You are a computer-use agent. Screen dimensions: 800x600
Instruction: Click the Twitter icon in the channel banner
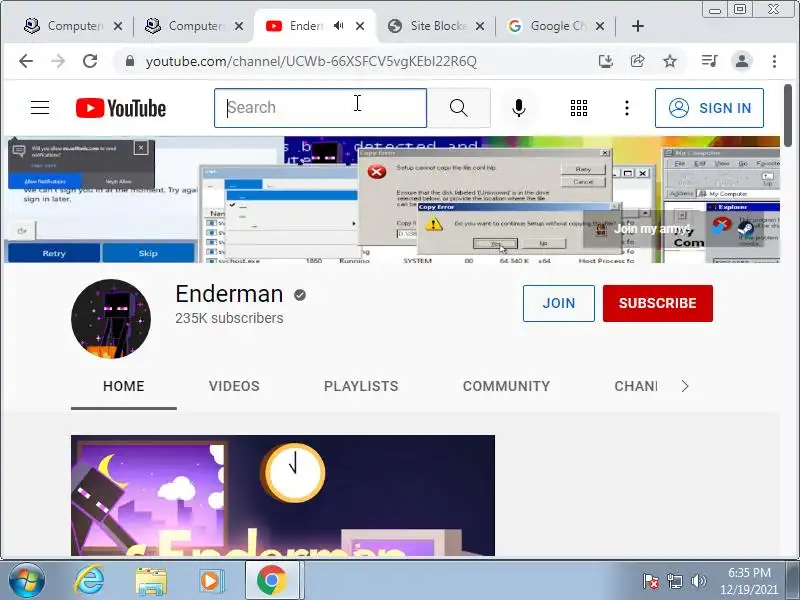point(720,226)
